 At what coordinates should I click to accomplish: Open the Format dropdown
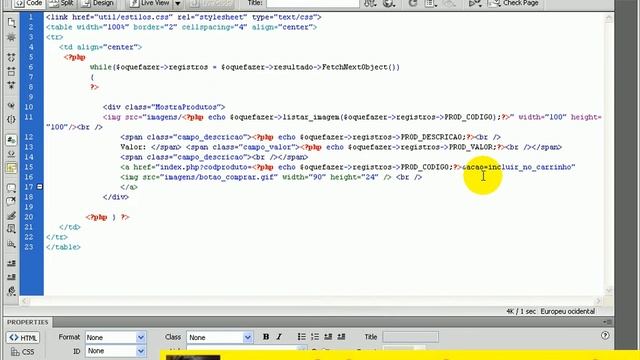coord(115,338)
